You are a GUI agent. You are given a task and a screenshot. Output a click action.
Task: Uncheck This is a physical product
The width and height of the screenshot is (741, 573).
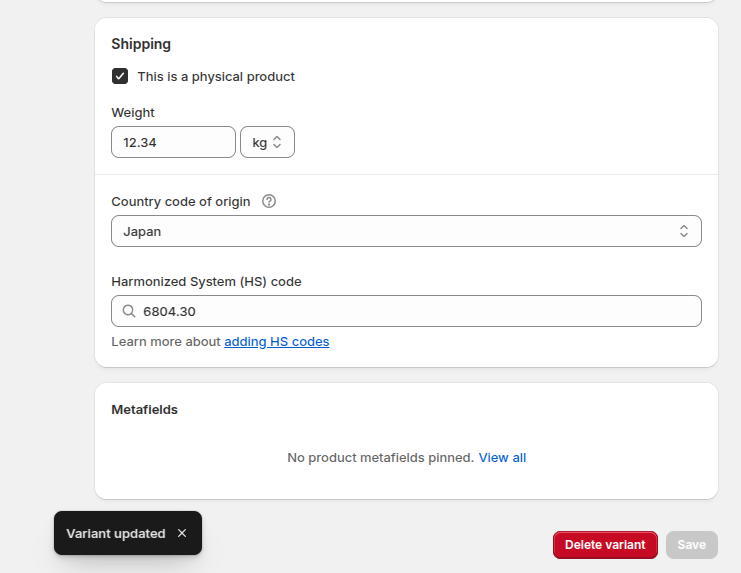(120, 76)
